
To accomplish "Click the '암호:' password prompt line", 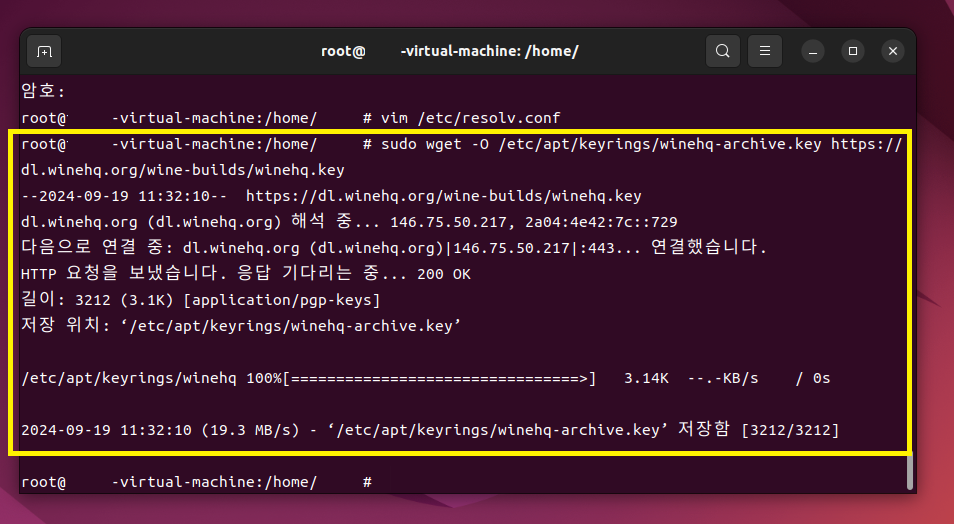I will pyautogui.click(x=43, y=91).
